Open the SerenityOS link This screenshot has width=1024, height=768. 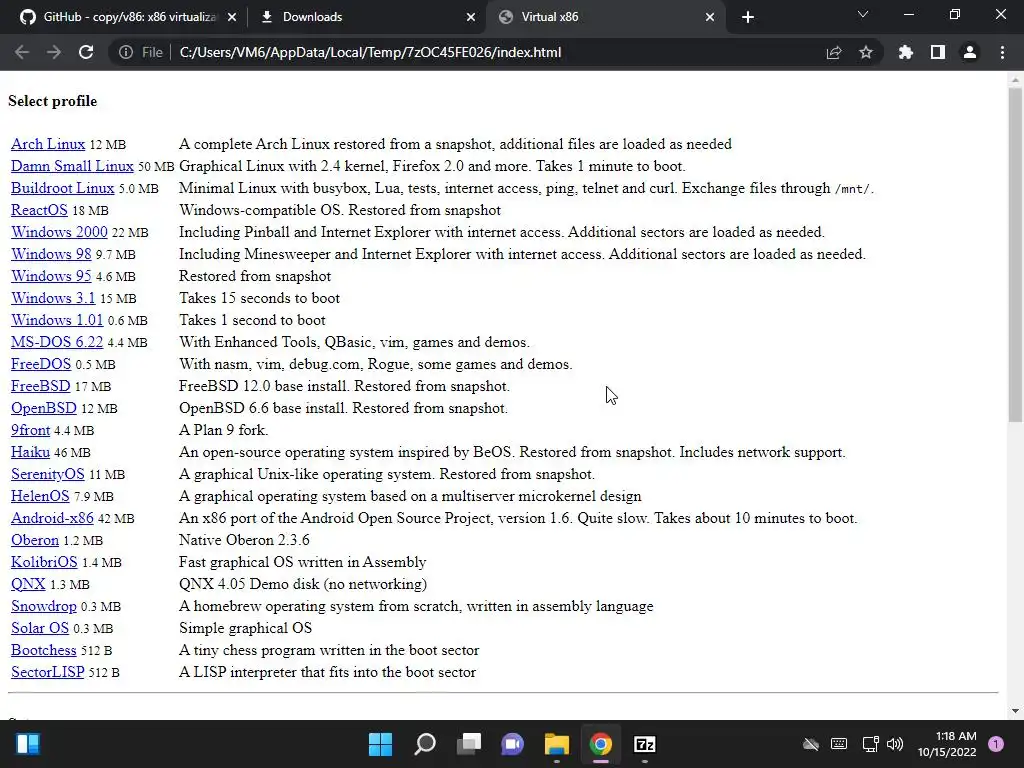[48, 474]
